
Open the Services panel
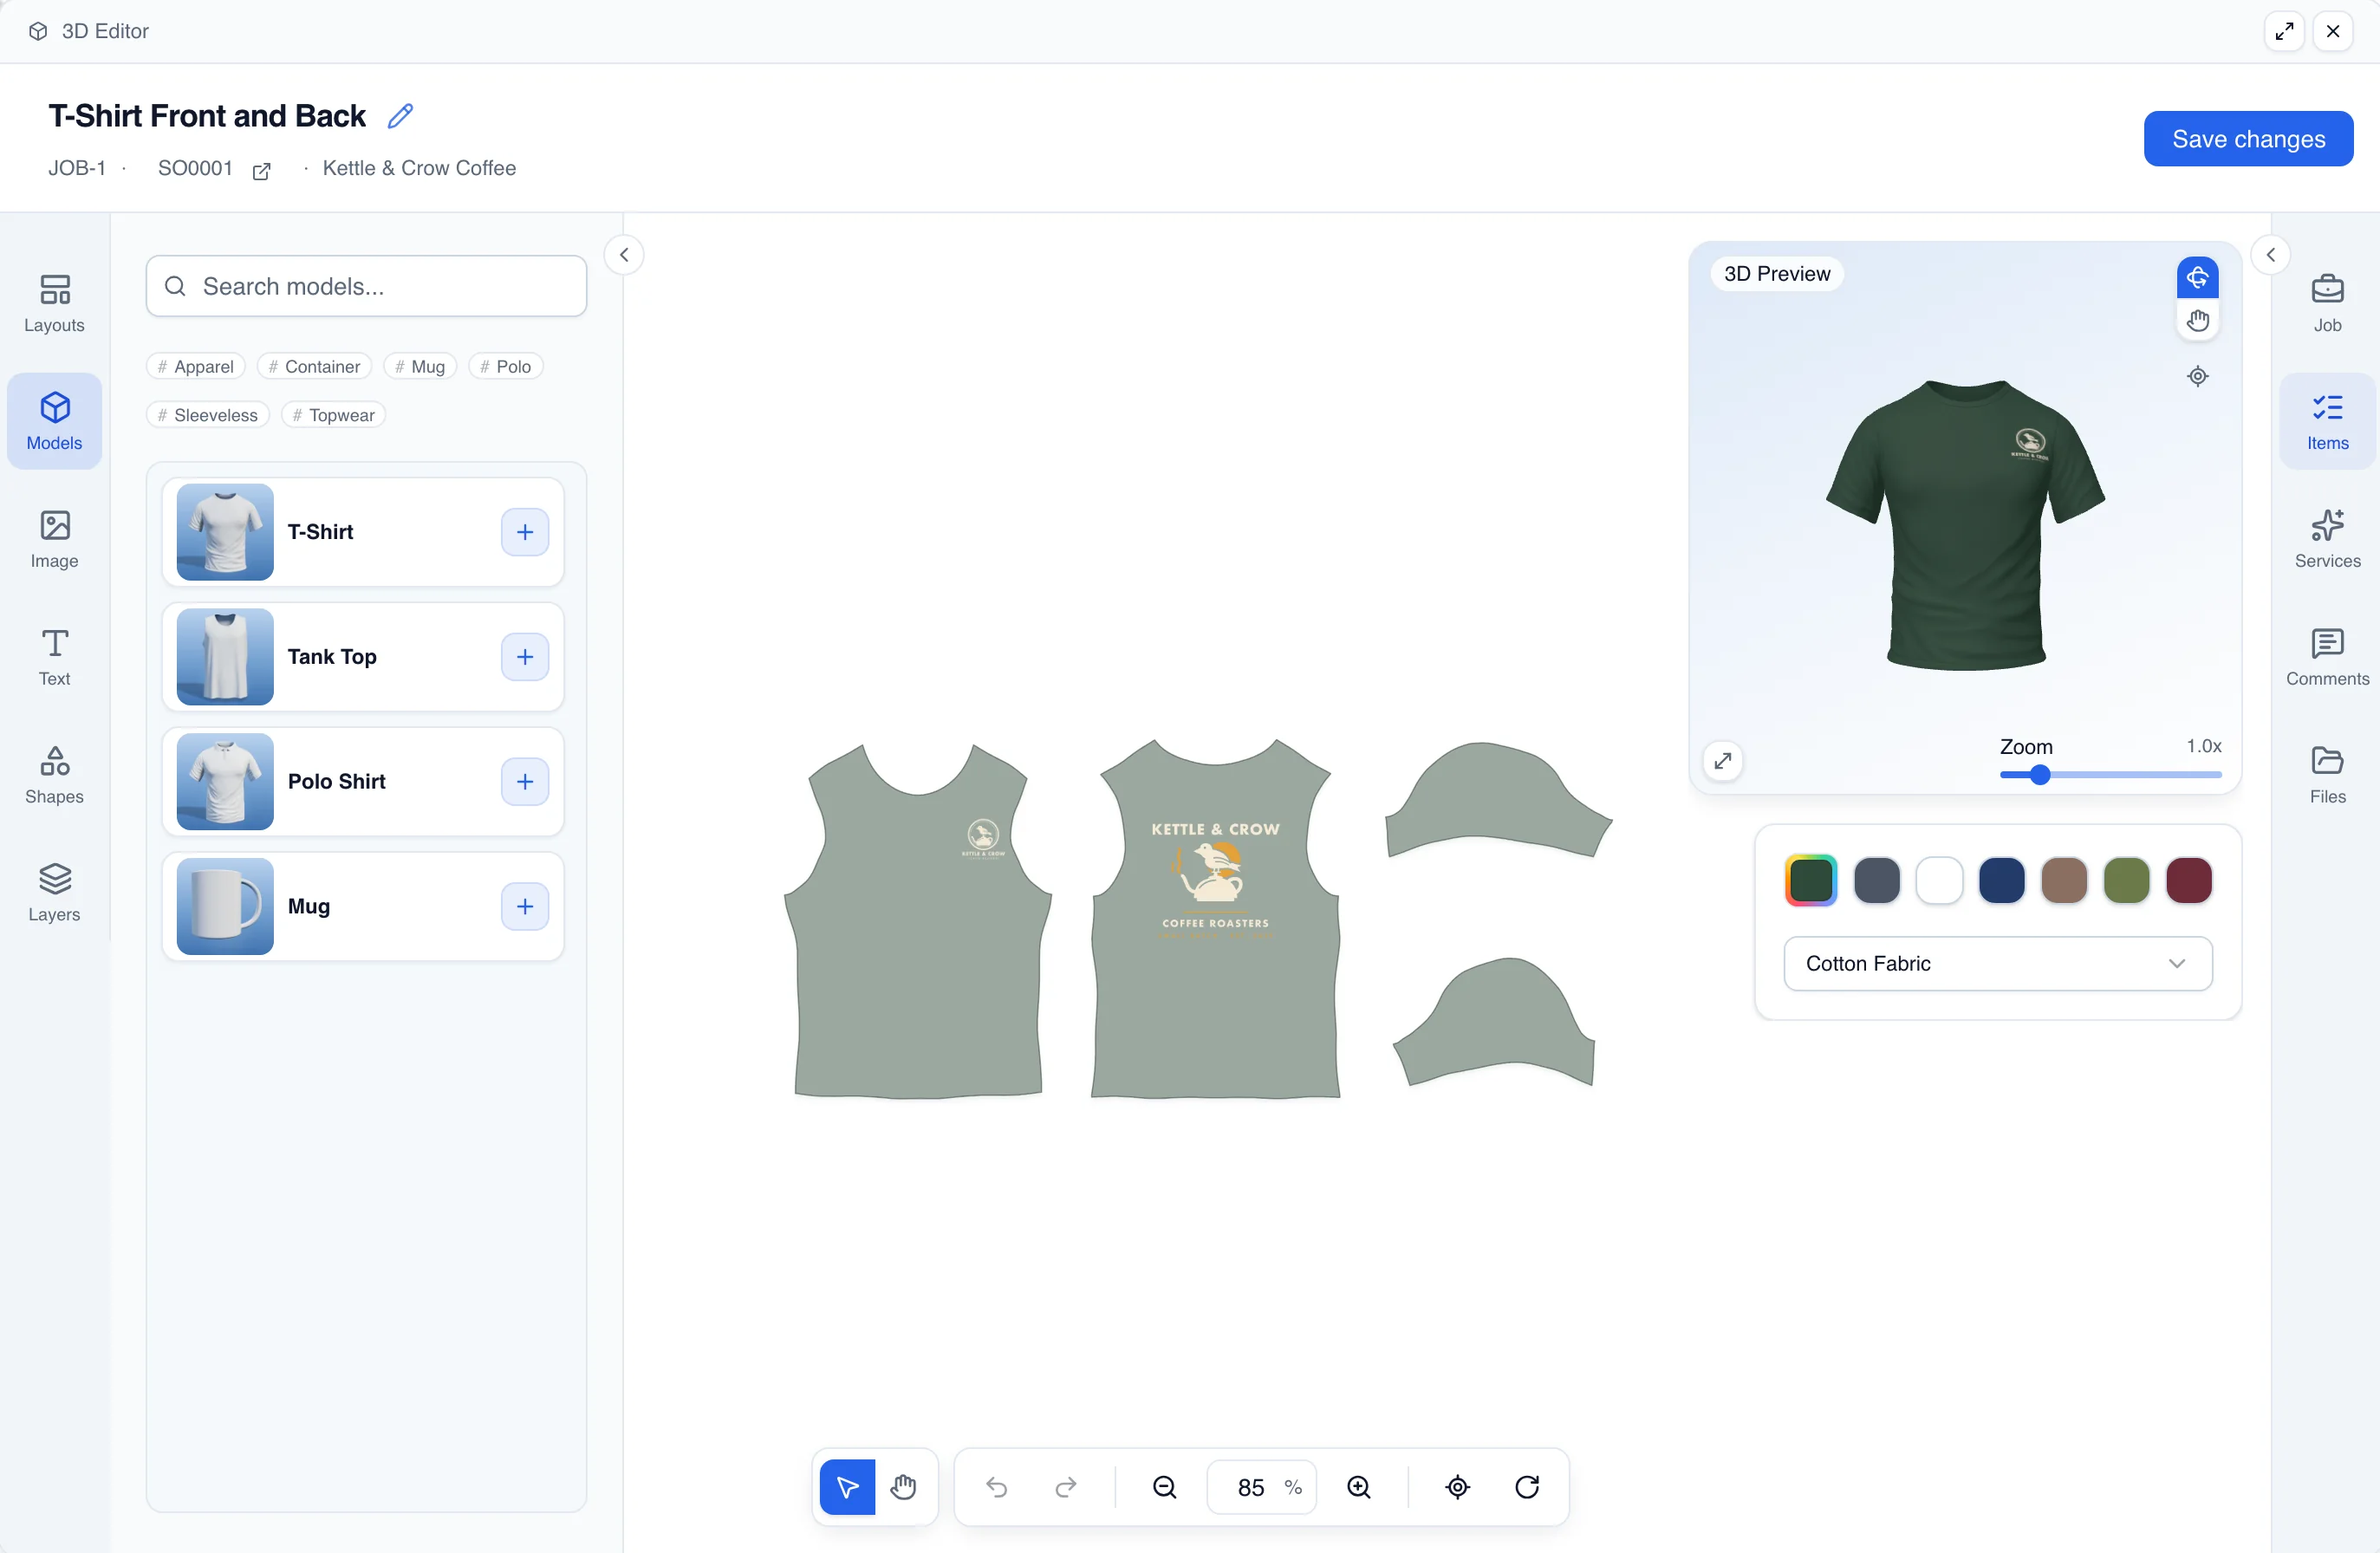coord(2327,540)
